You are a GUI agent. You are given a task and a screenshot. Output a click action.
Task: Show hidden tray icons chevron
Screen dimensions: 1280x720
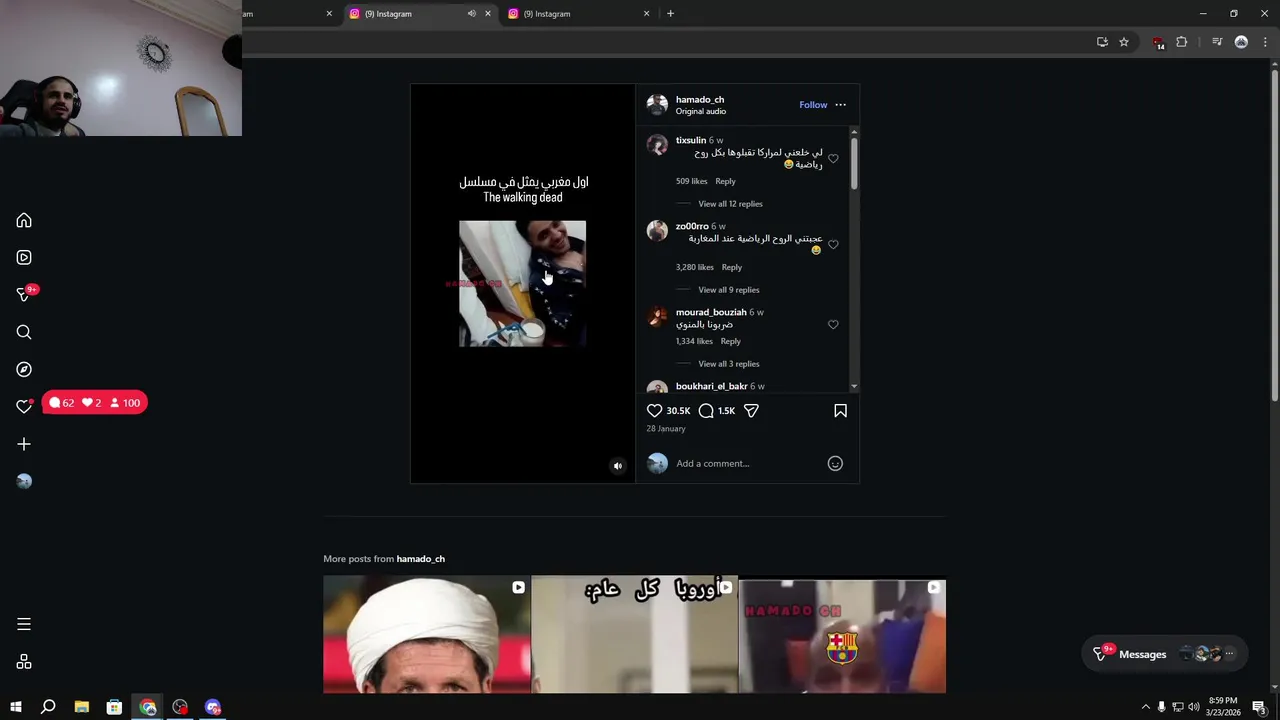[x=1145, y=707]
